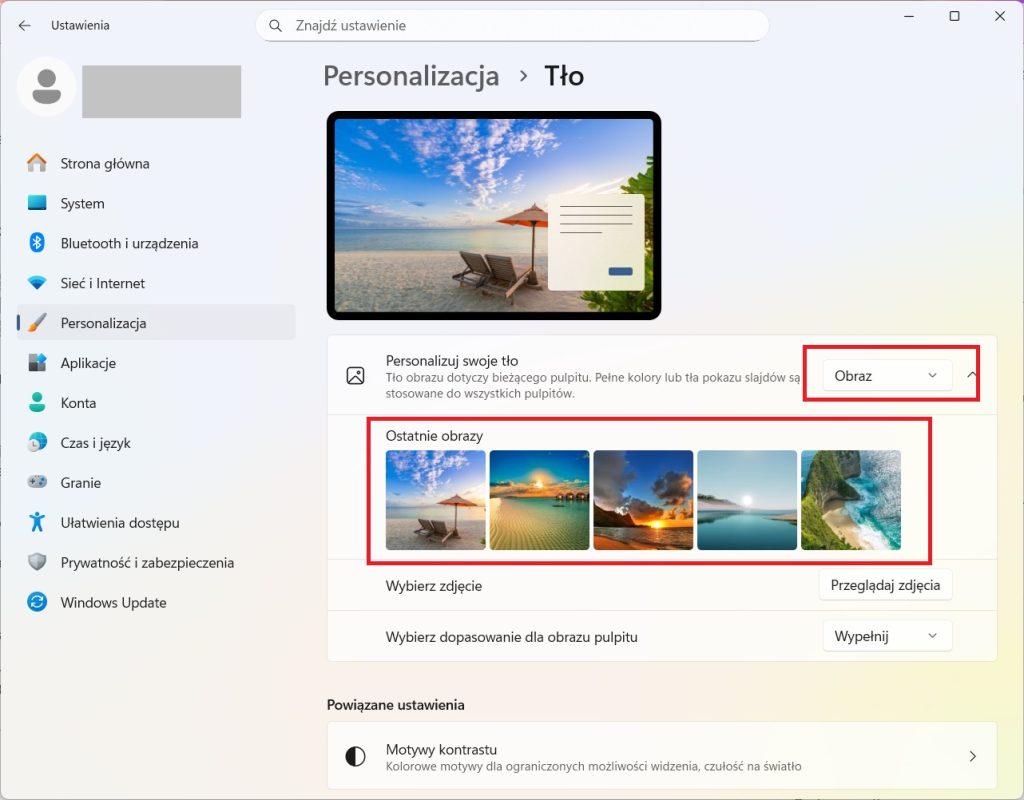The image size is (1024, 800).
Task: Click the Bluetooth i urządzenia icon
Action: pos(37,243)
